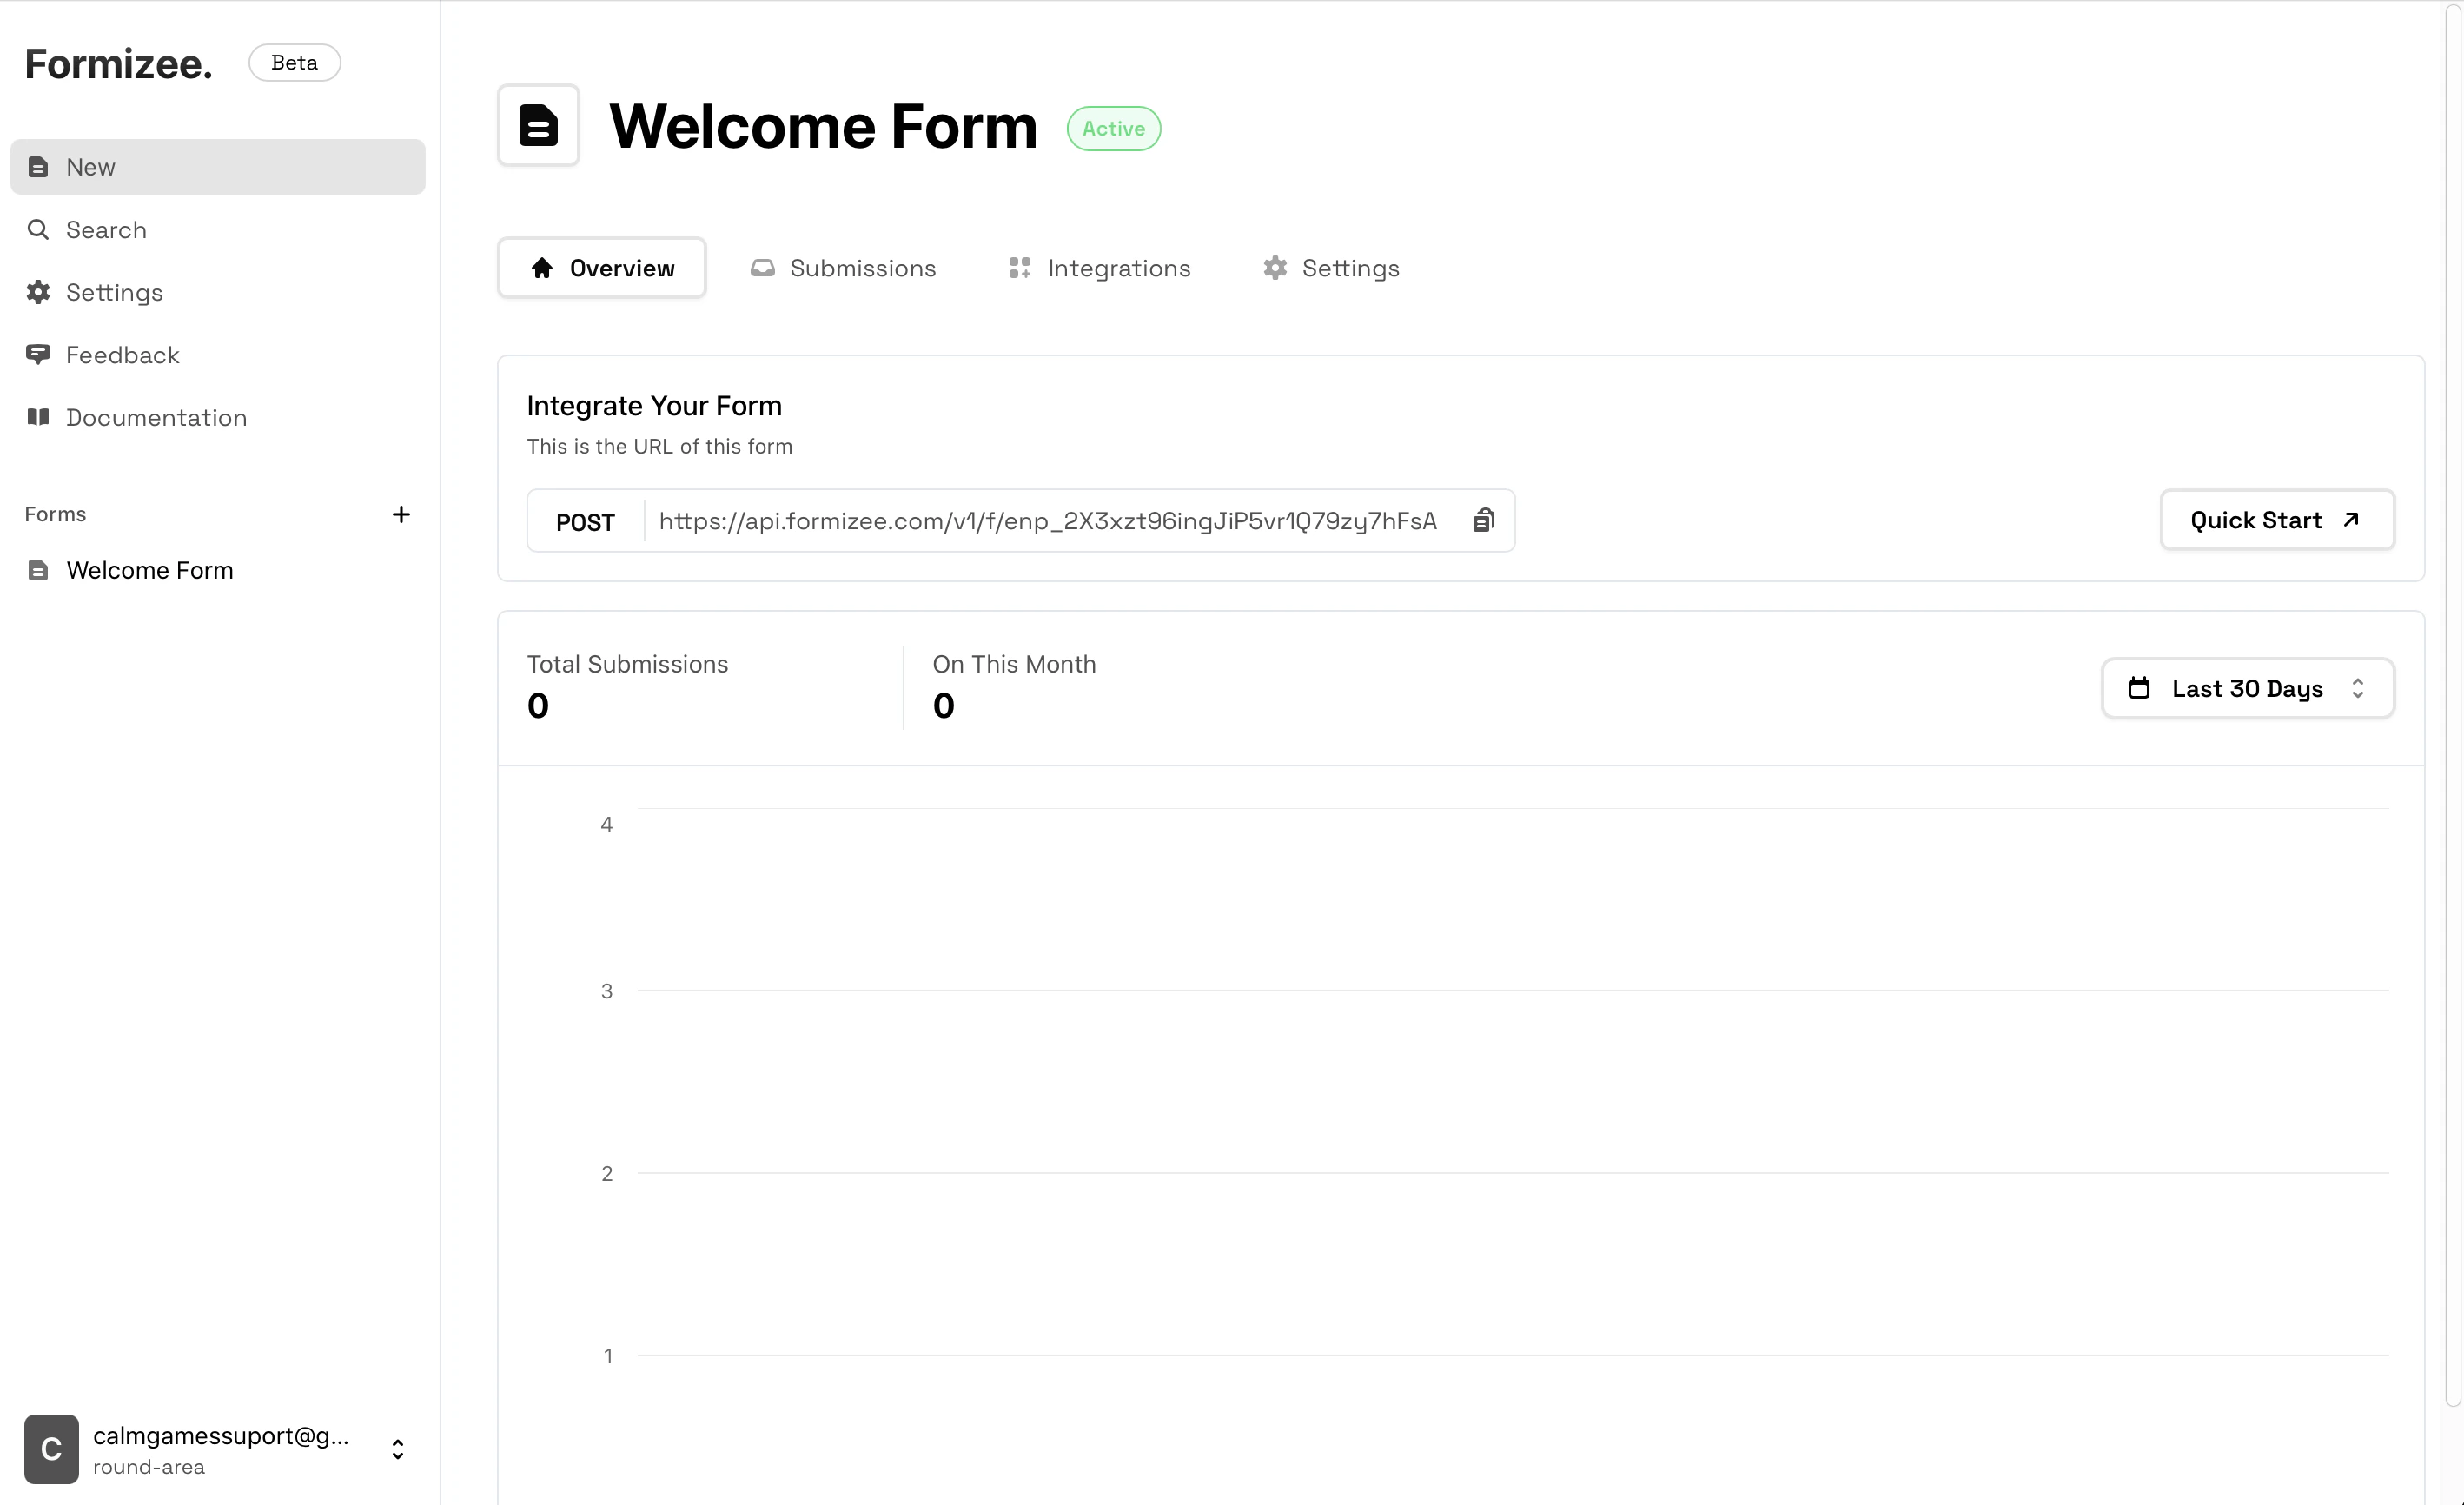Click 'This is the URL of this form' text
The height and width of the screenshot is (1505, 2464).
(x=660, y=447)
